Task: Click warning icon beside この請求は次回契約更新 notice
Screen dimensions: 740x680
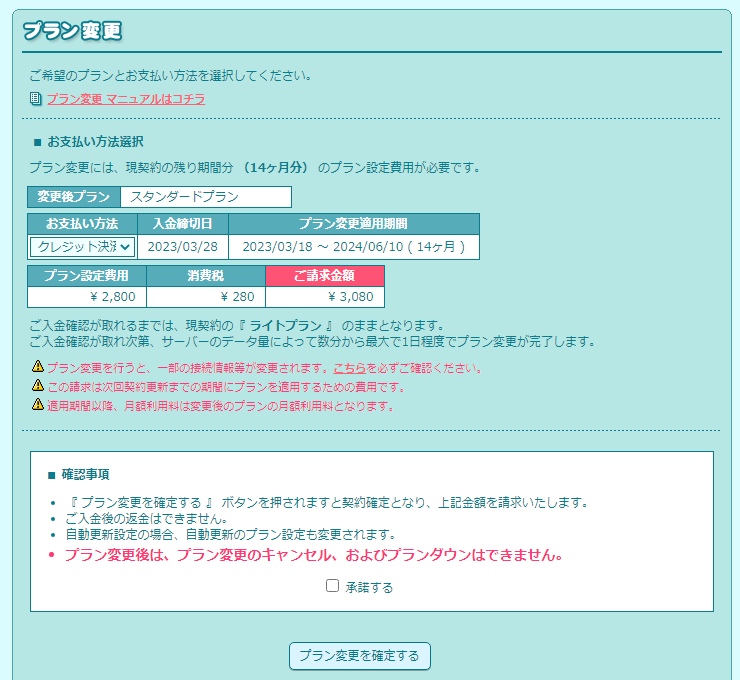Action: coord(37,386)
